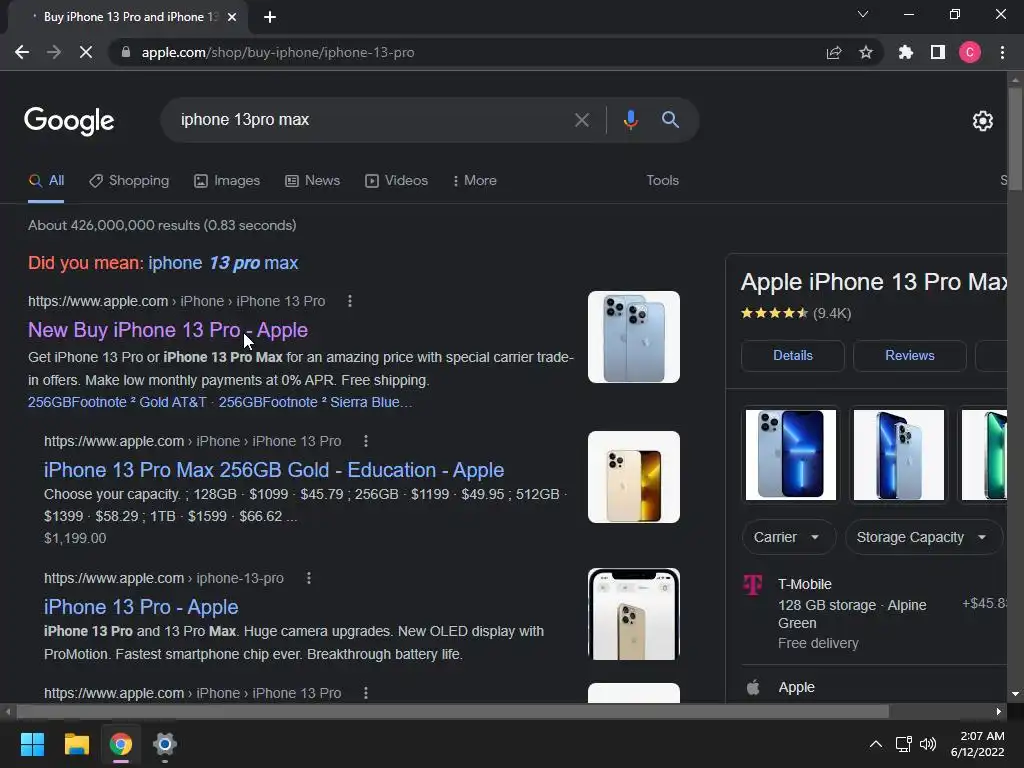Open a new browser tab
Viewport: 1024px width, 768px height.
pyautogui.click(x=270, y=17)
